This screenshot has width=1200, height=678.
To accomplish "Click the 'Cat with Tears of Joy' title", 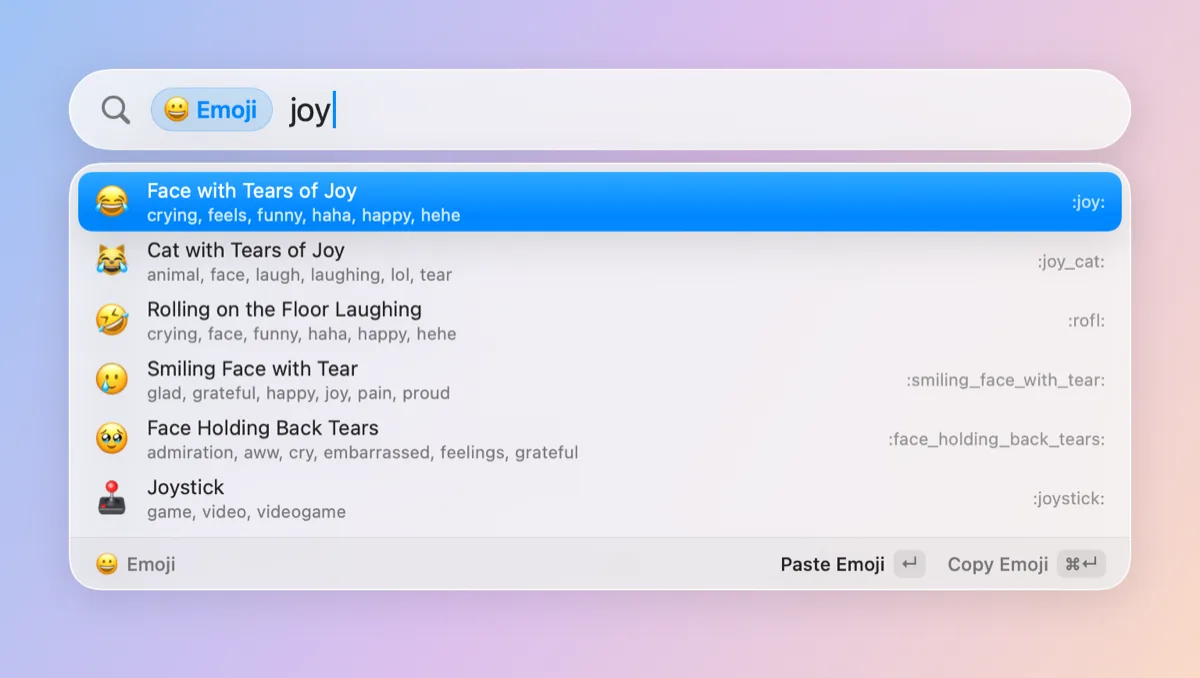I will (x=246, y=250).
